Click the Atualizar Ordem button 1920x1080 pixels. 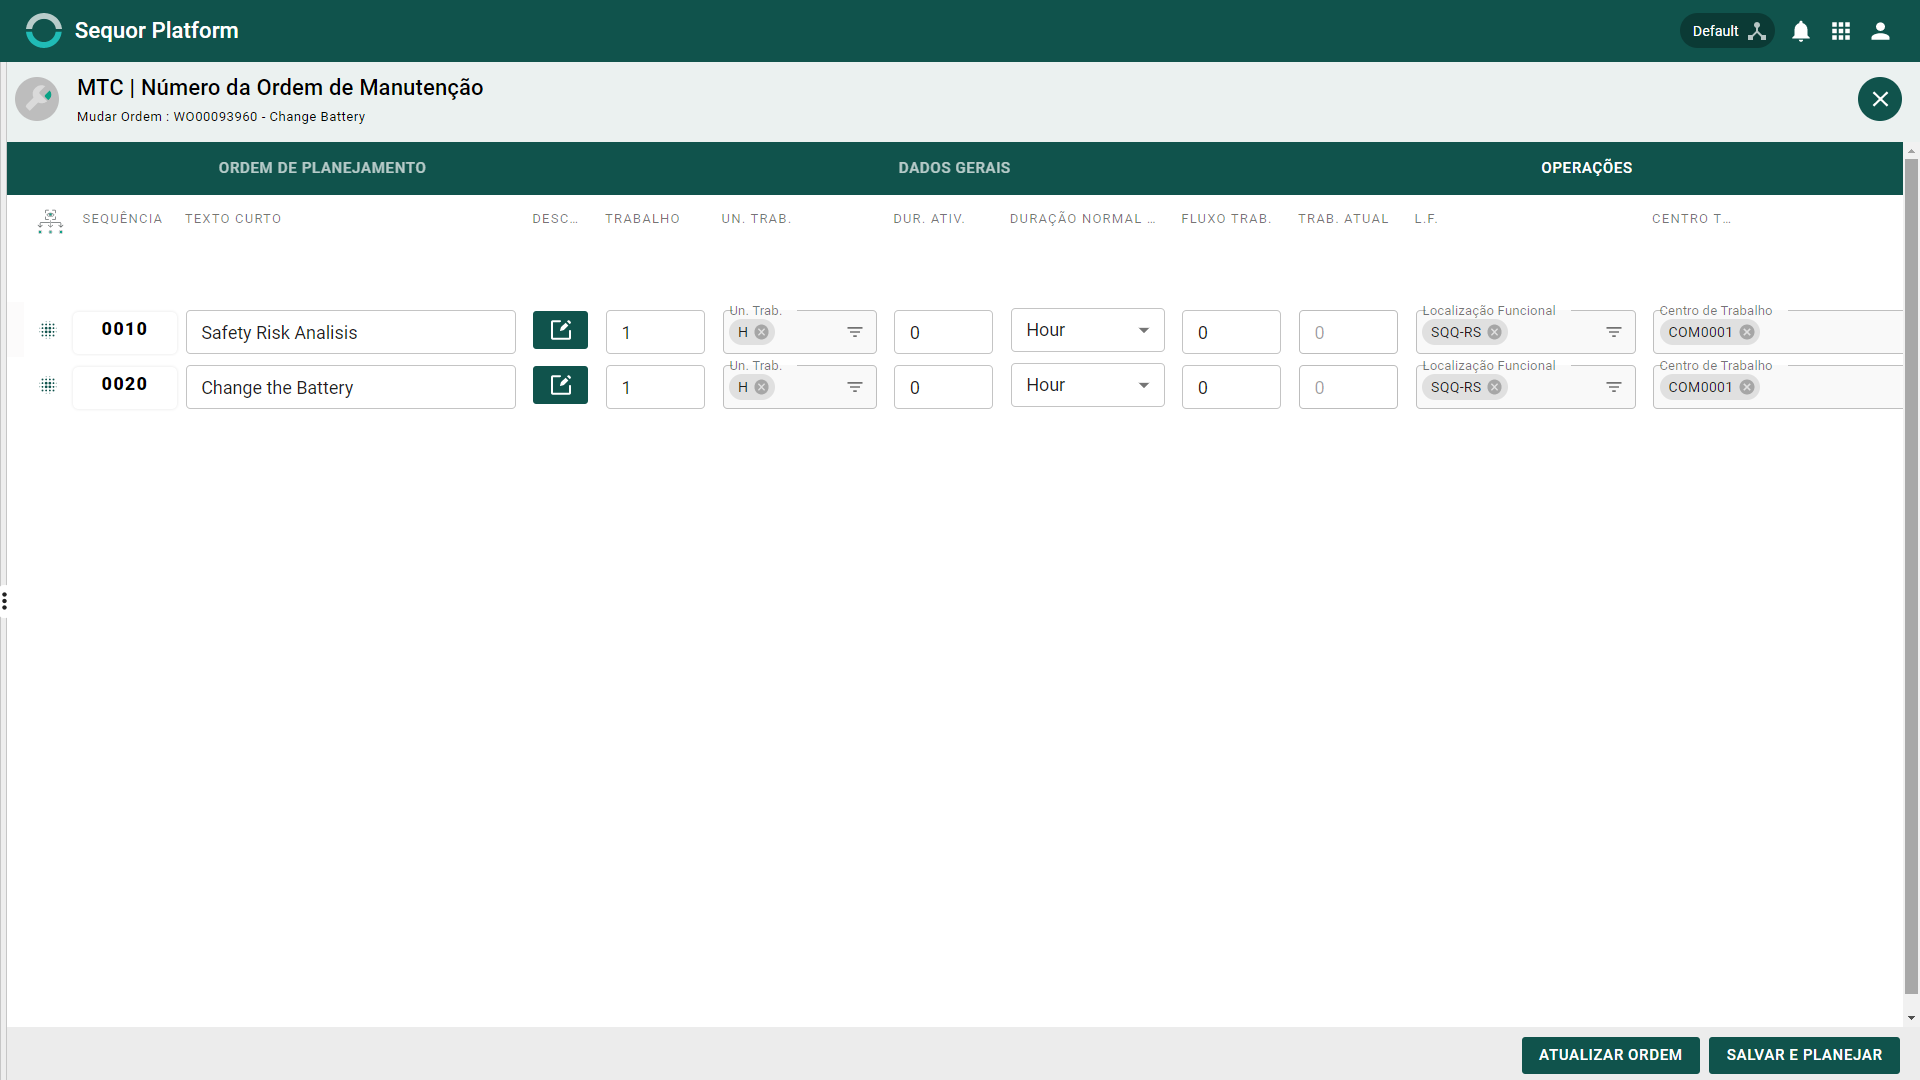1610,1055
